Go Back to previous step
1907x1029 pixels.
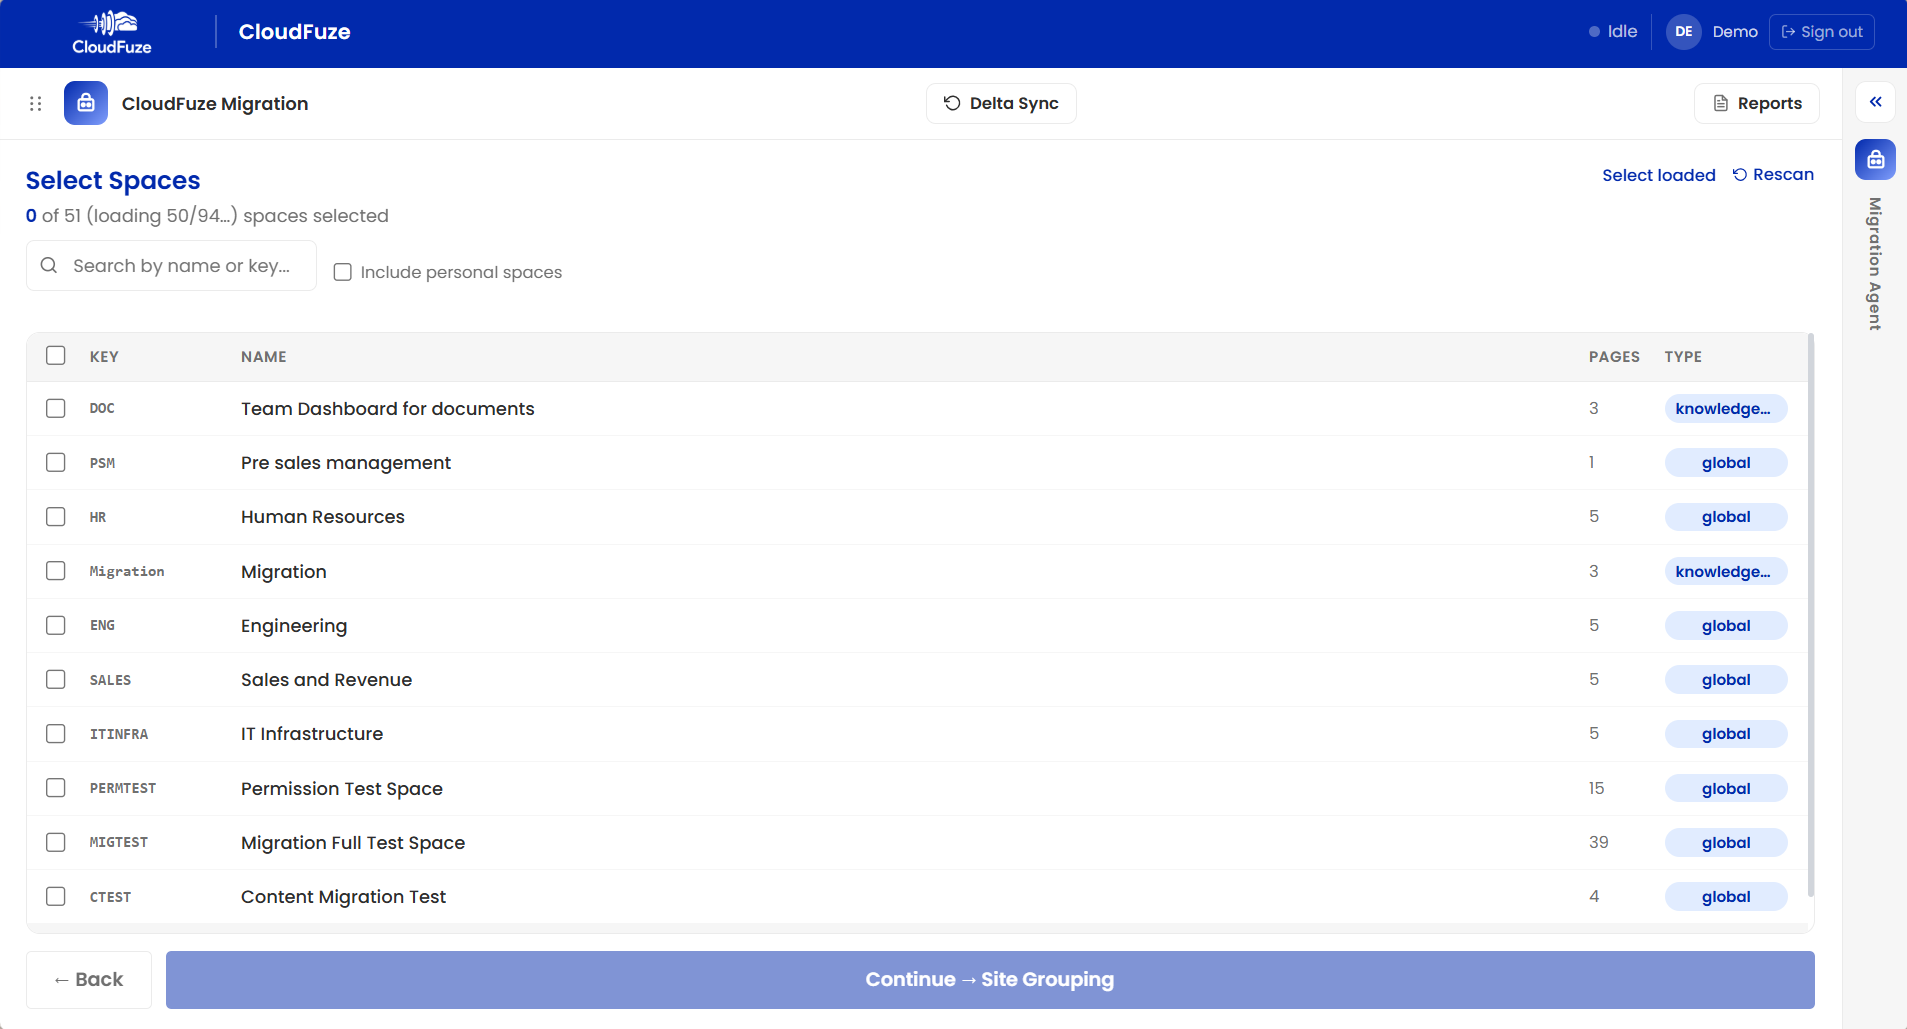coord(89,980)
